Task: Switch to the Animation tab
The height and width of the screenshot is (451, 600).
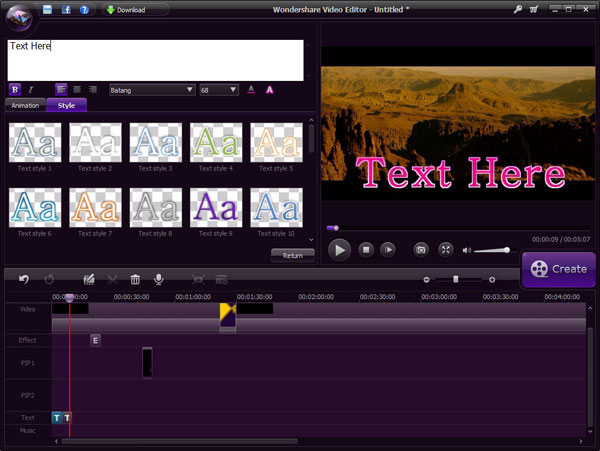Action: pyautogui.click(x=25, y=105)
